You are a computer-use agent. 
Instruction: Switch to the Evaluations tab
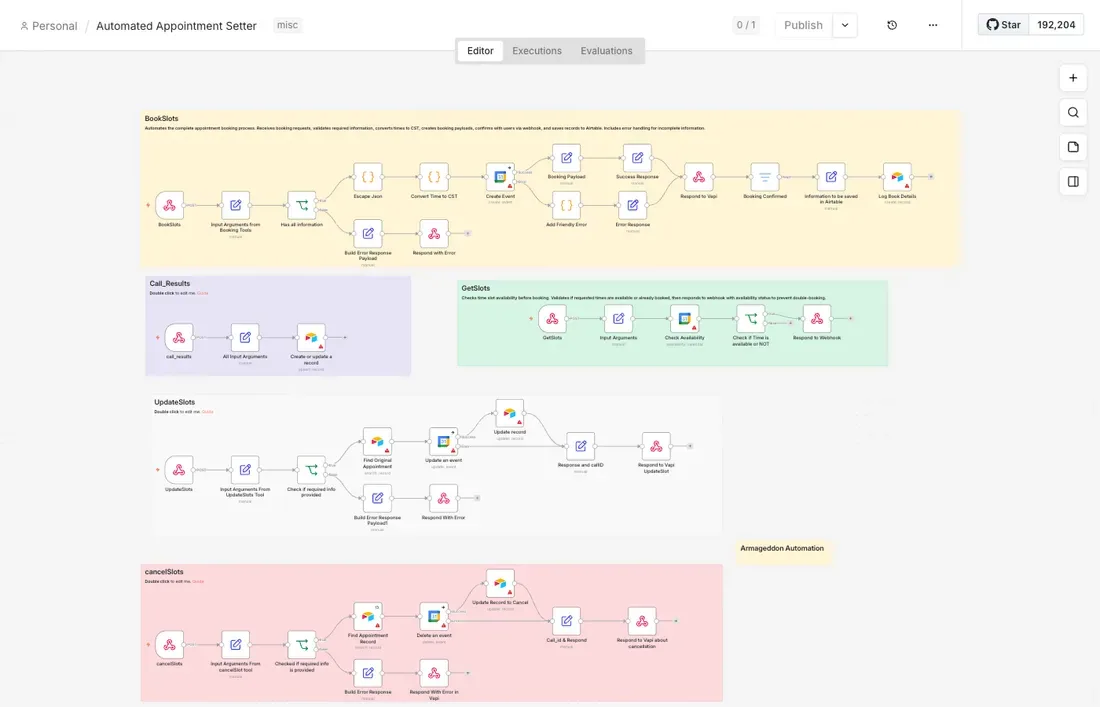pyautogui.click(x=606, y=50)
